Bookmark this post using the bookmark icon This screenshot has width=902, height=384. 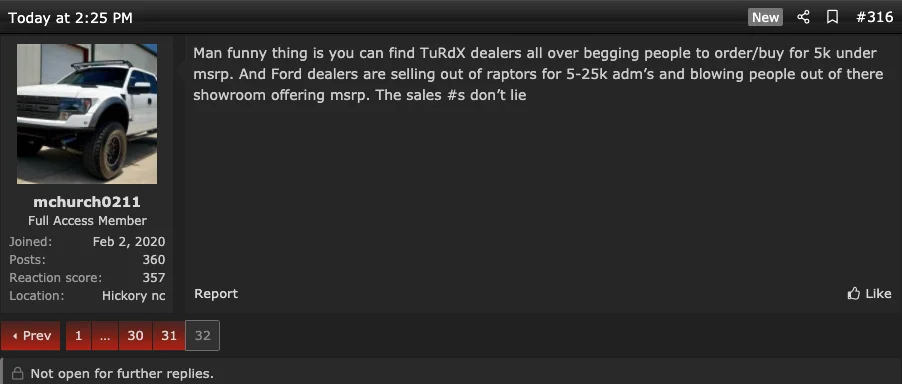(x=832, y=18)
